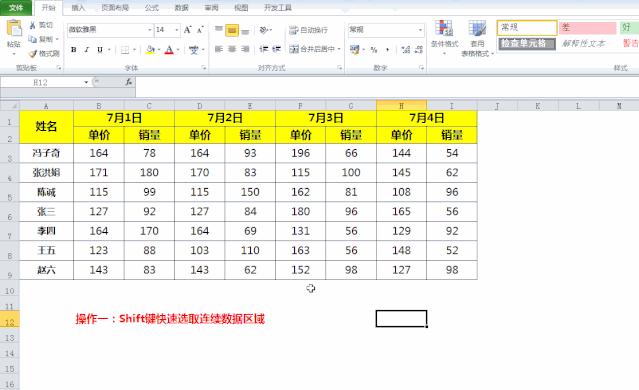The width and height of the screenshot is (639, 390).
Task: Click the Select All corner button
Action: (10, 106)
